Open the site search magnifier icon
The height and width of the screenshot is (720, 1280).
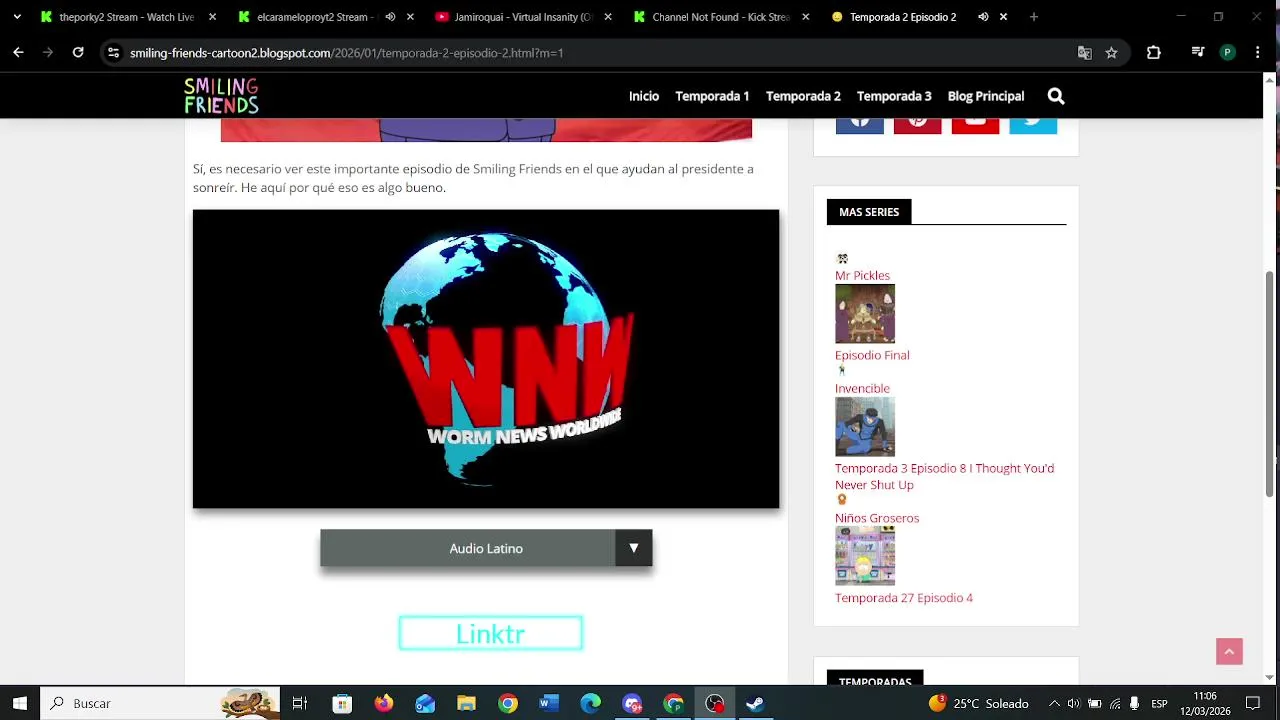click(x=1056, y=96)
